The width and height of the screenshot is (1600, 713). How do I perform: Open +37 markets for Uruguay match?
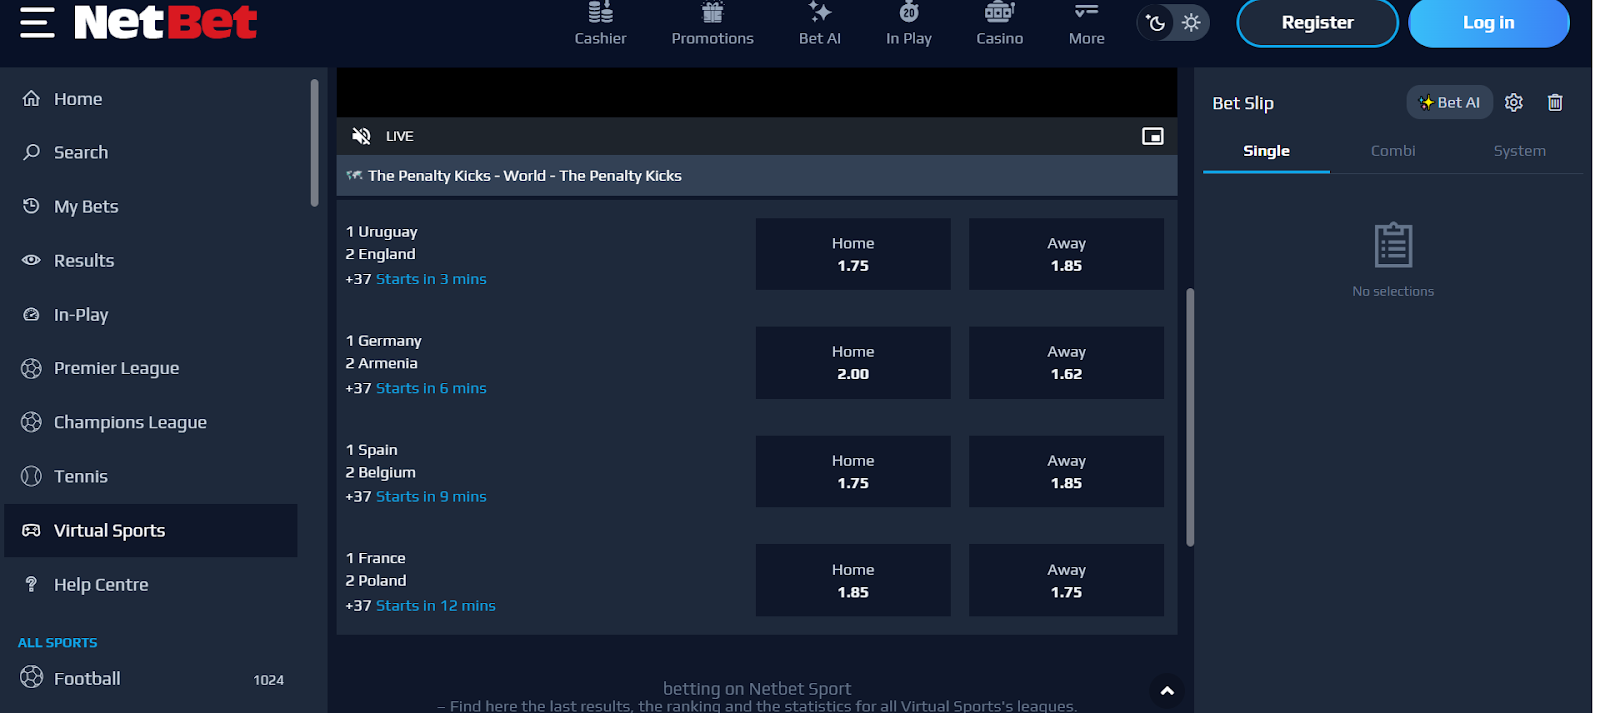(x=358, y=279)
